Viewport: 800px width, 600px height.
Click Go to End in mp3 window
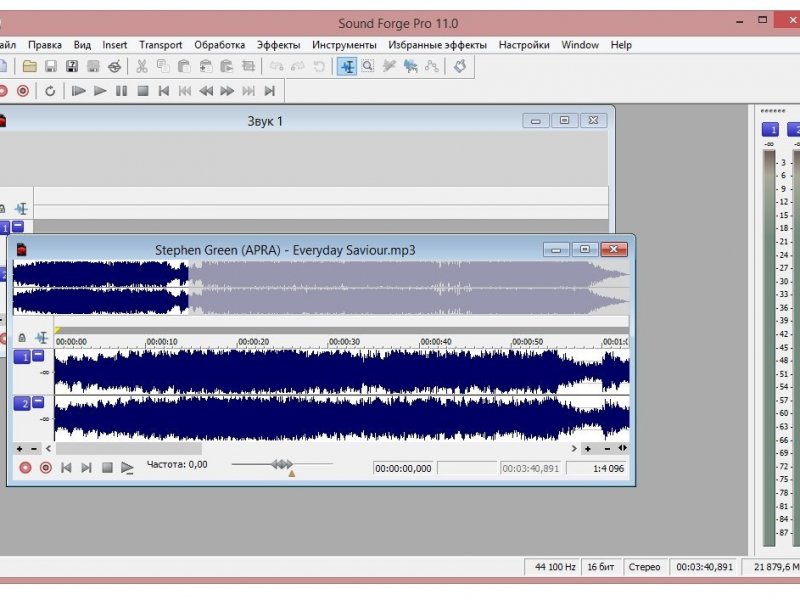point(86,467)
